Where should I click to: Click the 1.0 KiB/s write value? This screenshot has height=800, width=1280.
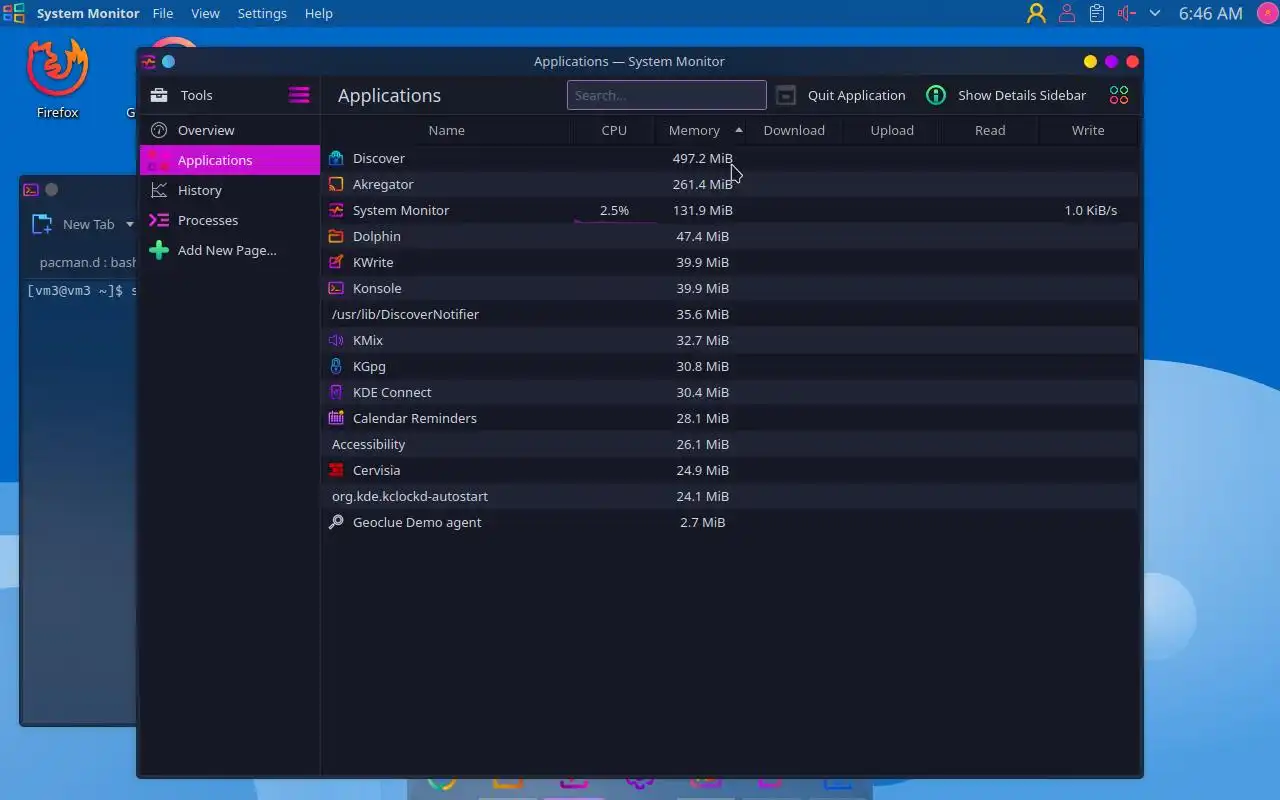point(1091,210)
